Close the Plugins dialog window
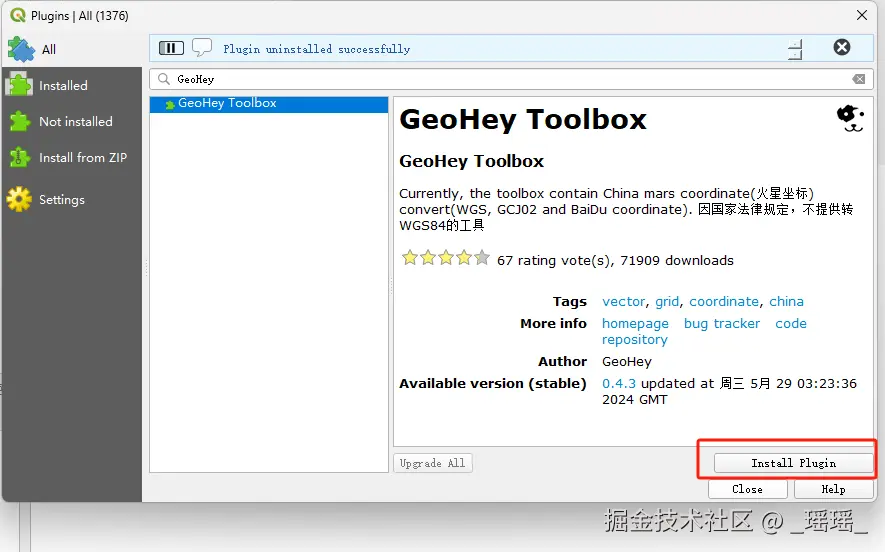The width and height of the screenshot is (885, 552). pyautogui.click(x=861, y=15)
